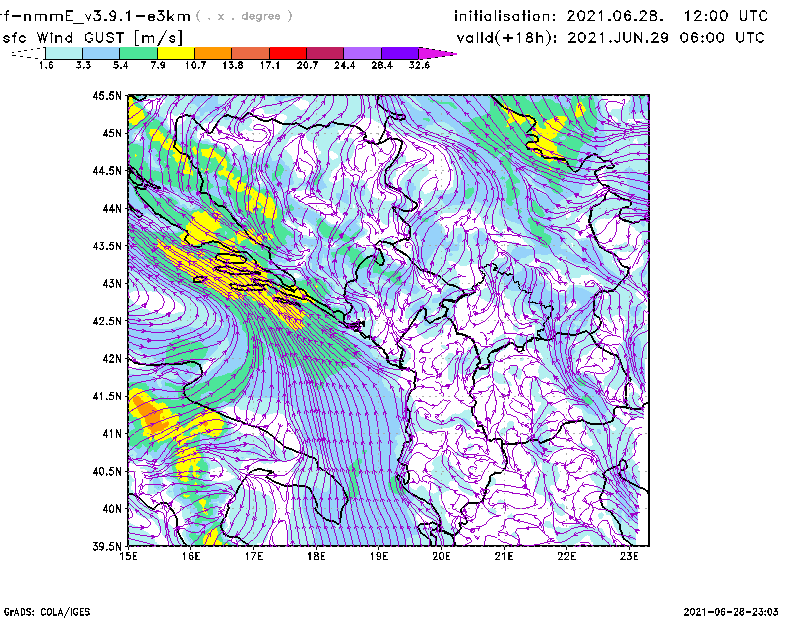Click the yellow legend color swatch

[176, 53]
